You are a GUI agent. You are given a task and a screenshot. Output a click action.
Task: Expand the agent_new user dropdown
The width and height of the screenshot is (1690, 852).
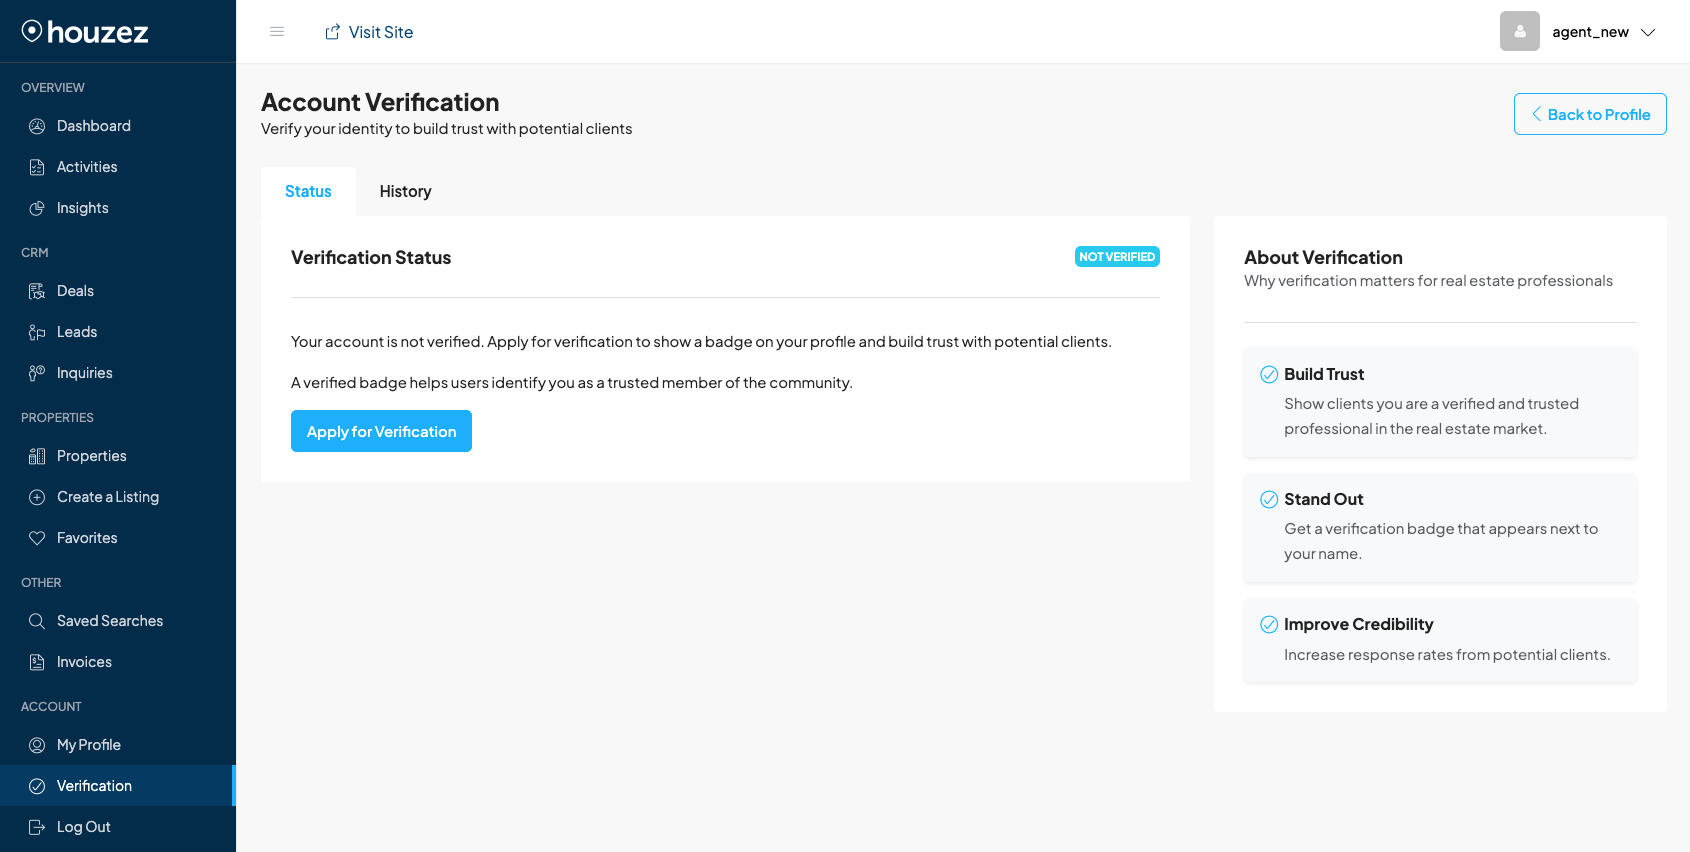(x=1648, y=32)
